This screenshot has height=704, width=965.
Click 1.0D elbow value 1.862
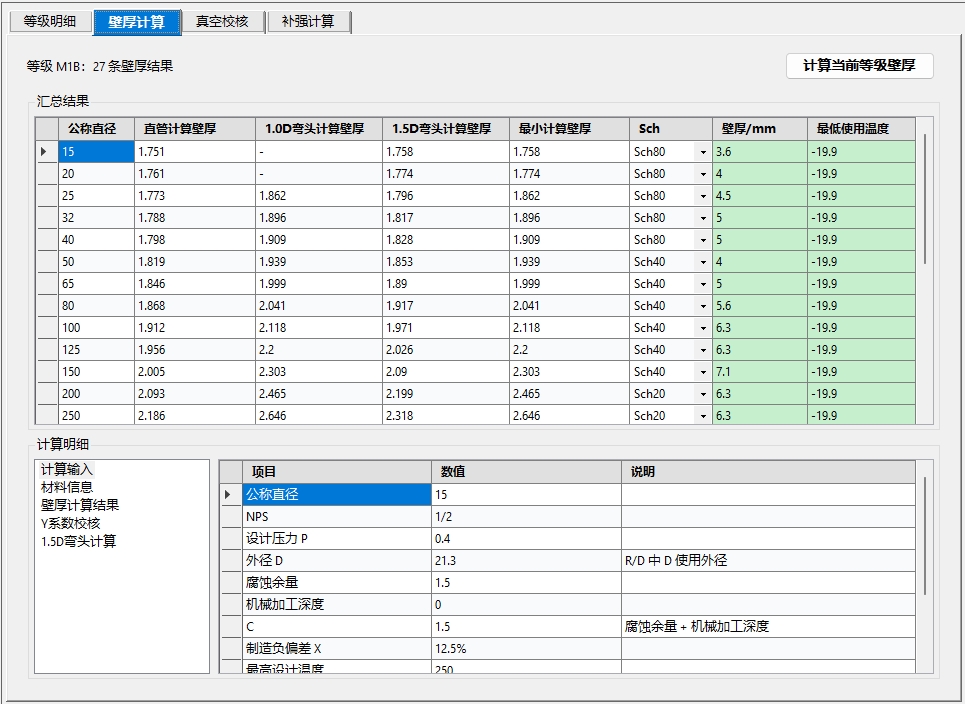coord(319,196)
